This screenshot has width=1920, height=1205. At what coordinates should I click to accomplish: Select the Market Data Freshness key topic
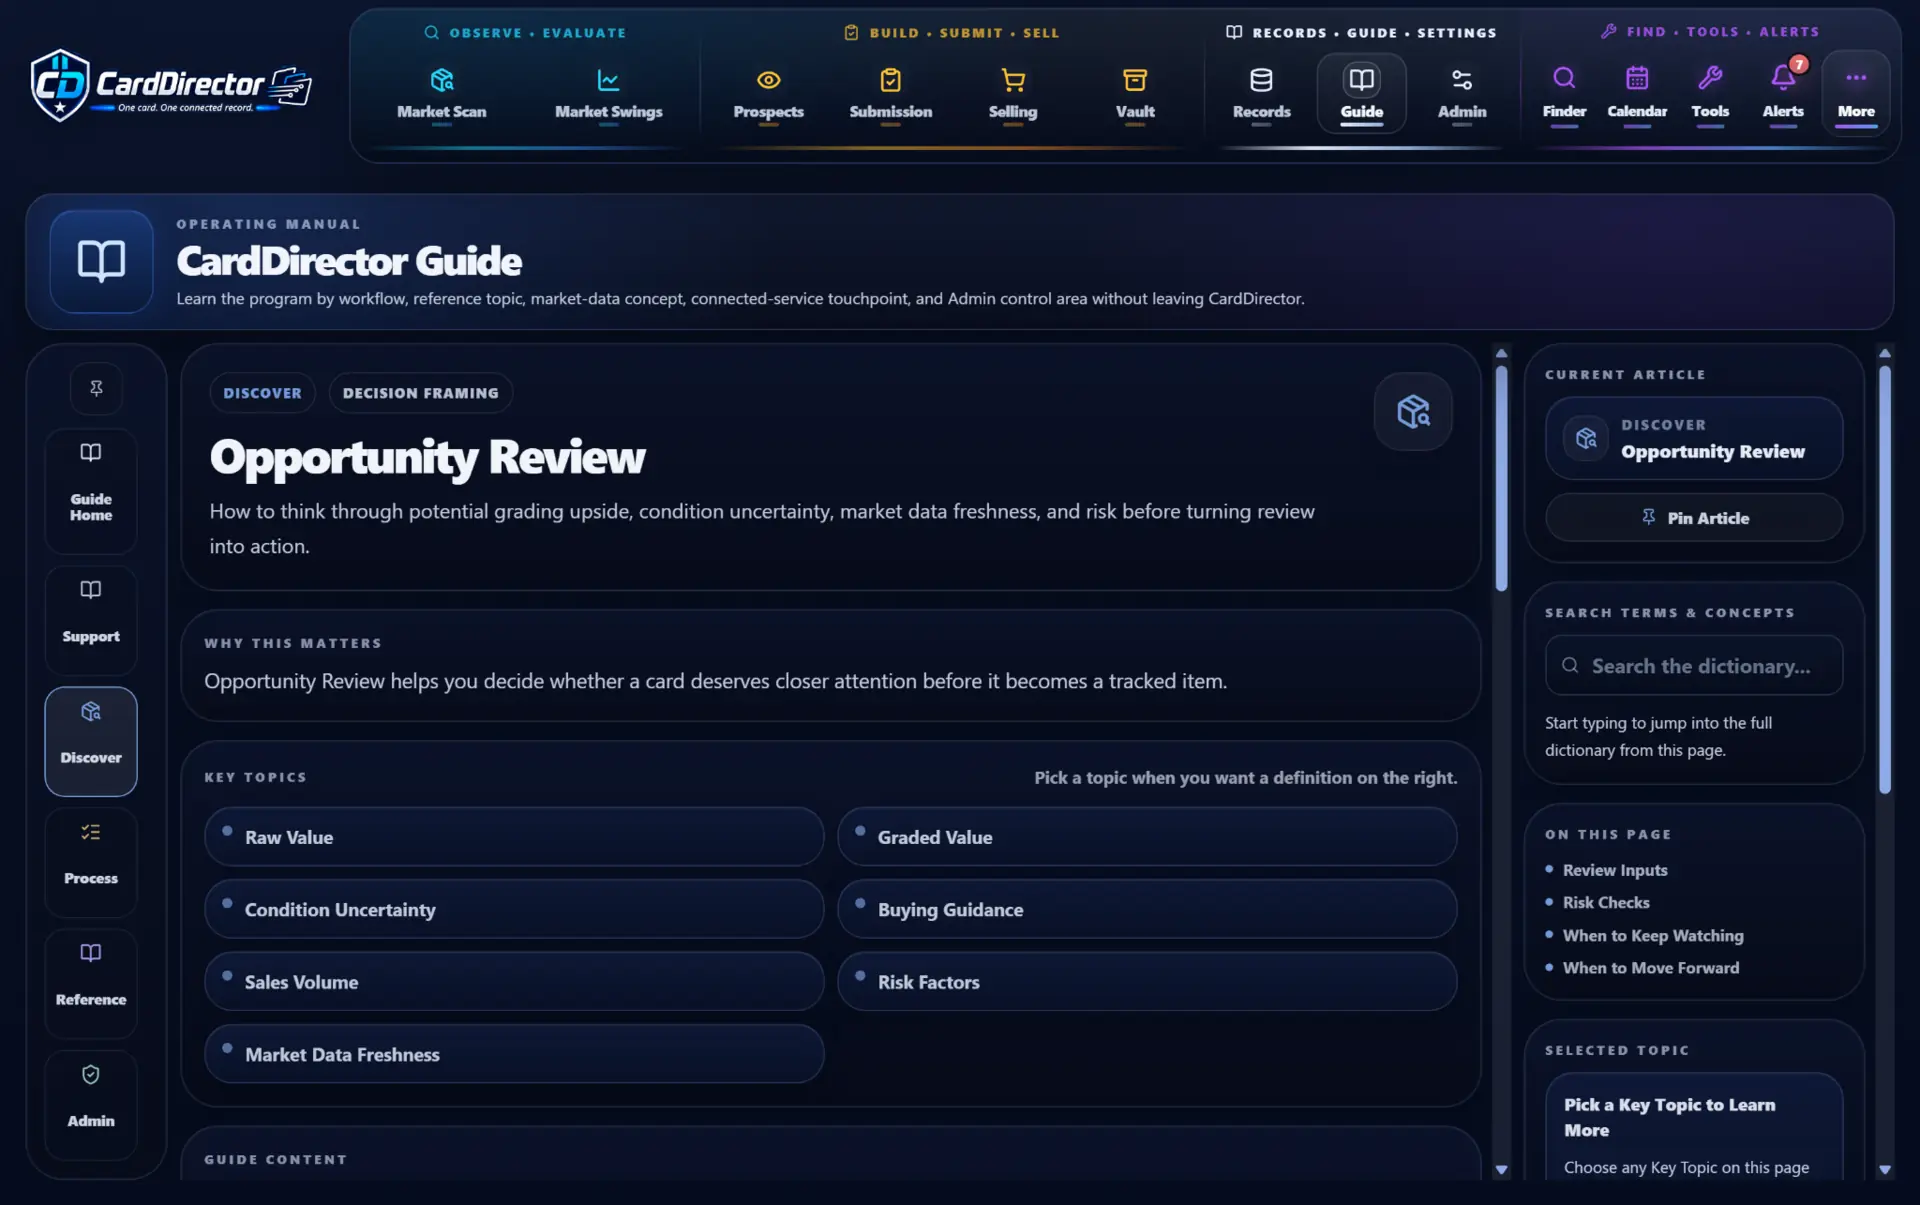514,1054
